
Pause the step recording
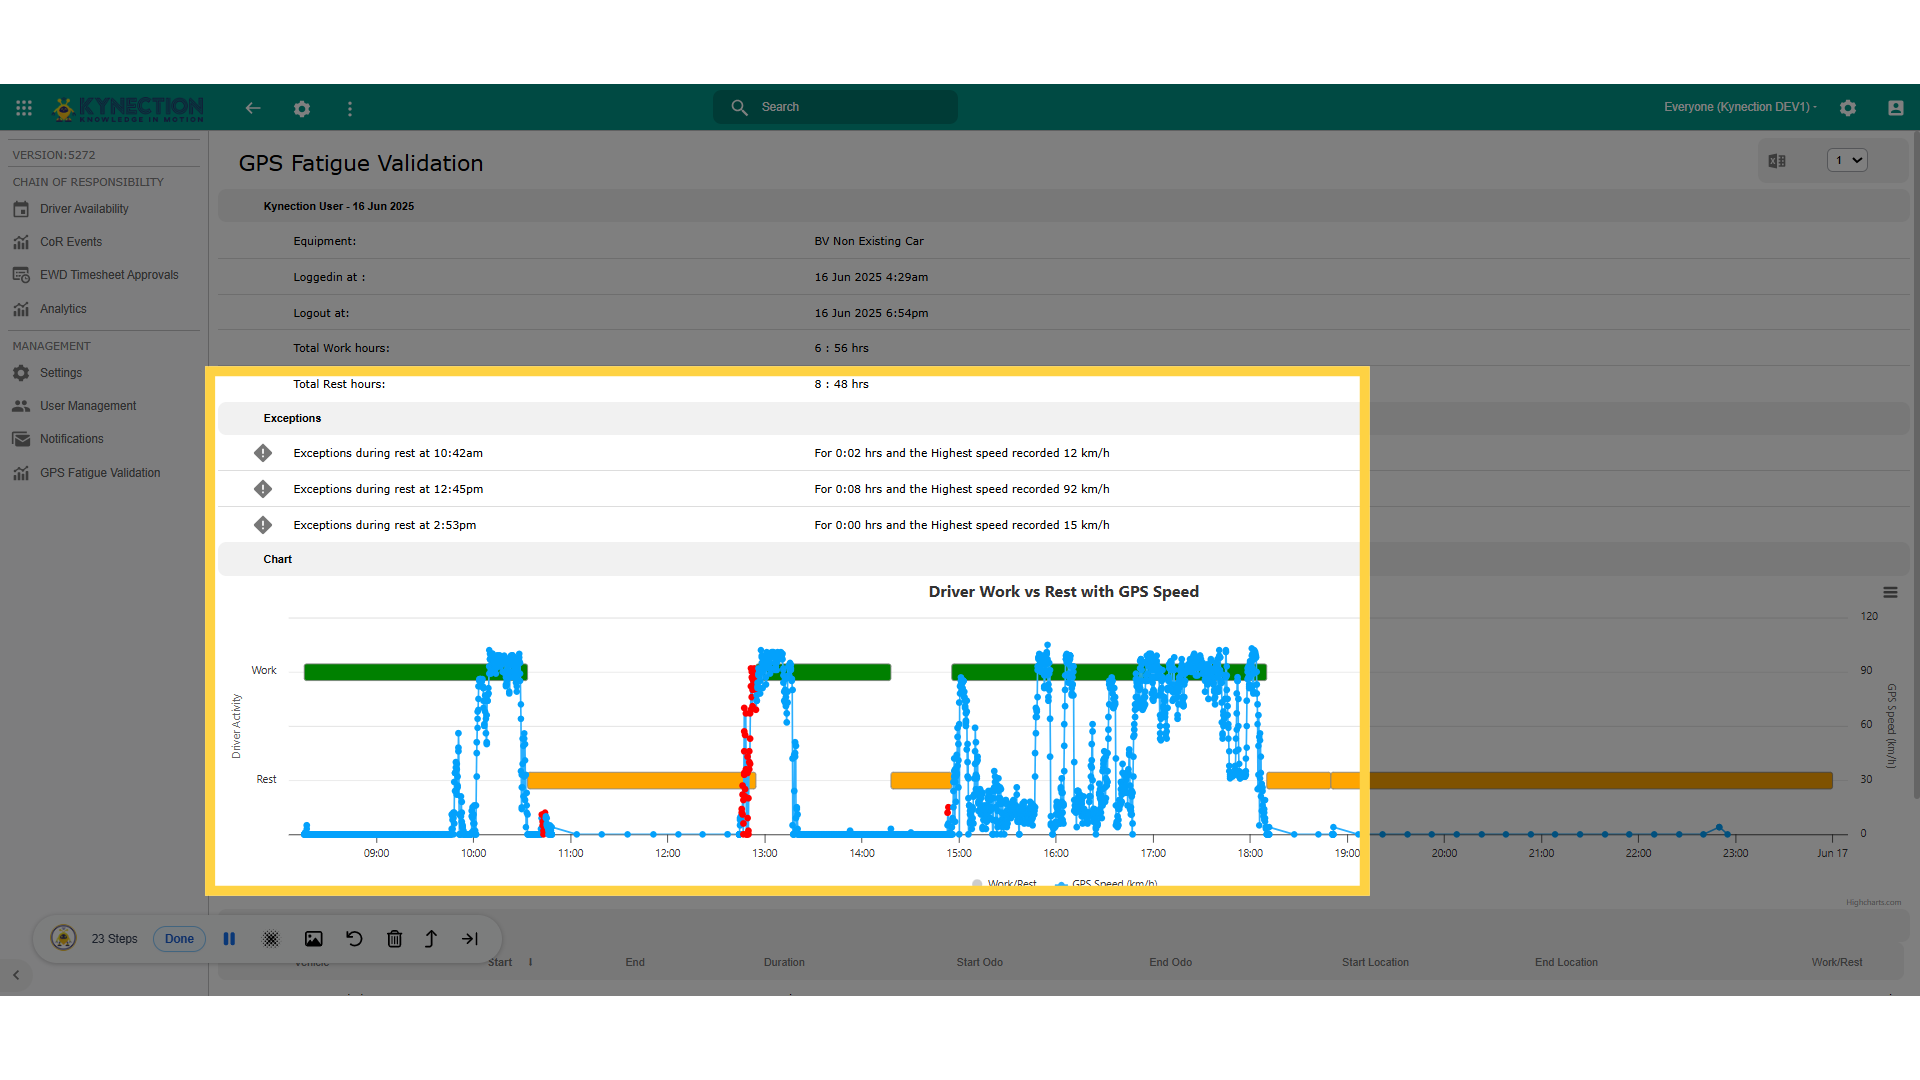(229, 939)
